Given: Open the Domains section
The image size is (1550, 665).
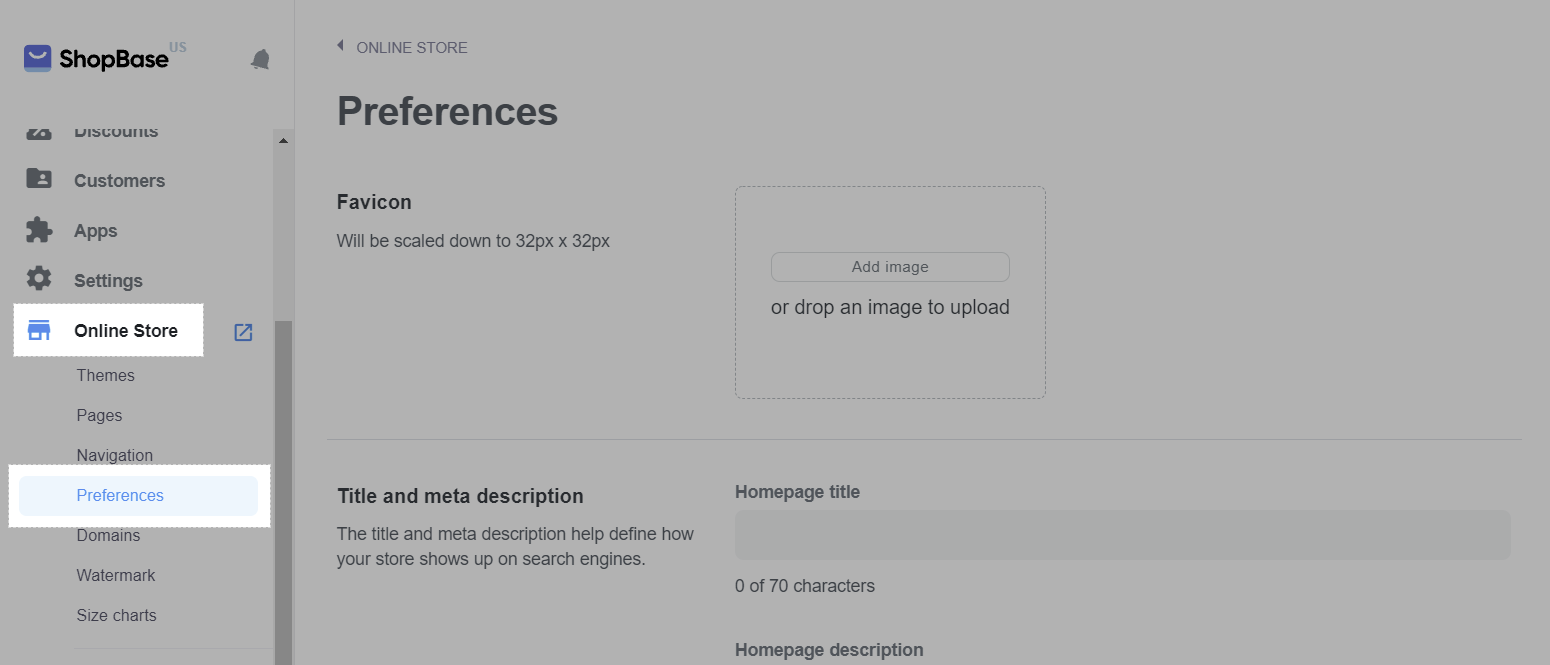Looking at the screenshot, I should pyautogui.click(x=108, y=536).
